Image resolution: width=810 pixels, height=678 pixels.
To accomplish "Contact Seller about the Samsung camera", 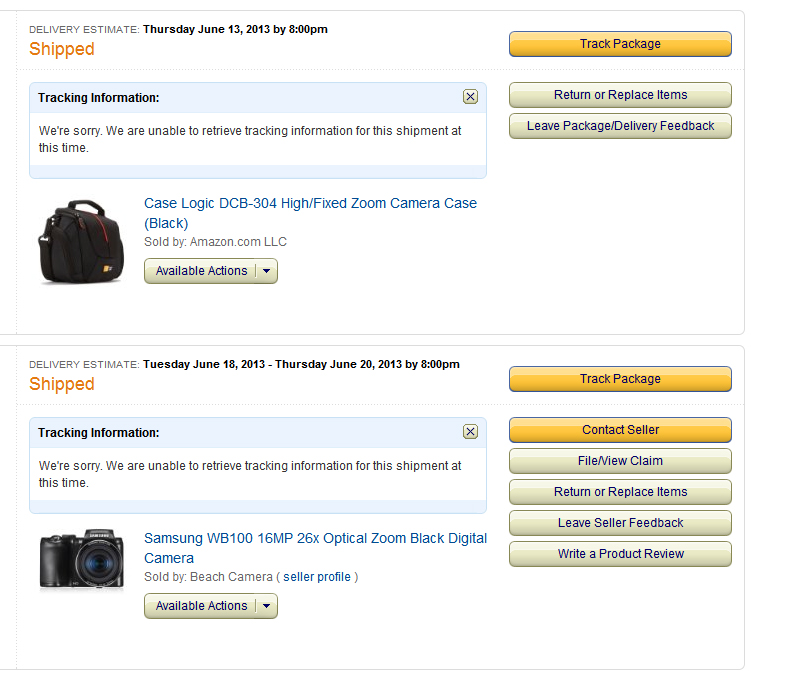I will [x=620, y=430].
